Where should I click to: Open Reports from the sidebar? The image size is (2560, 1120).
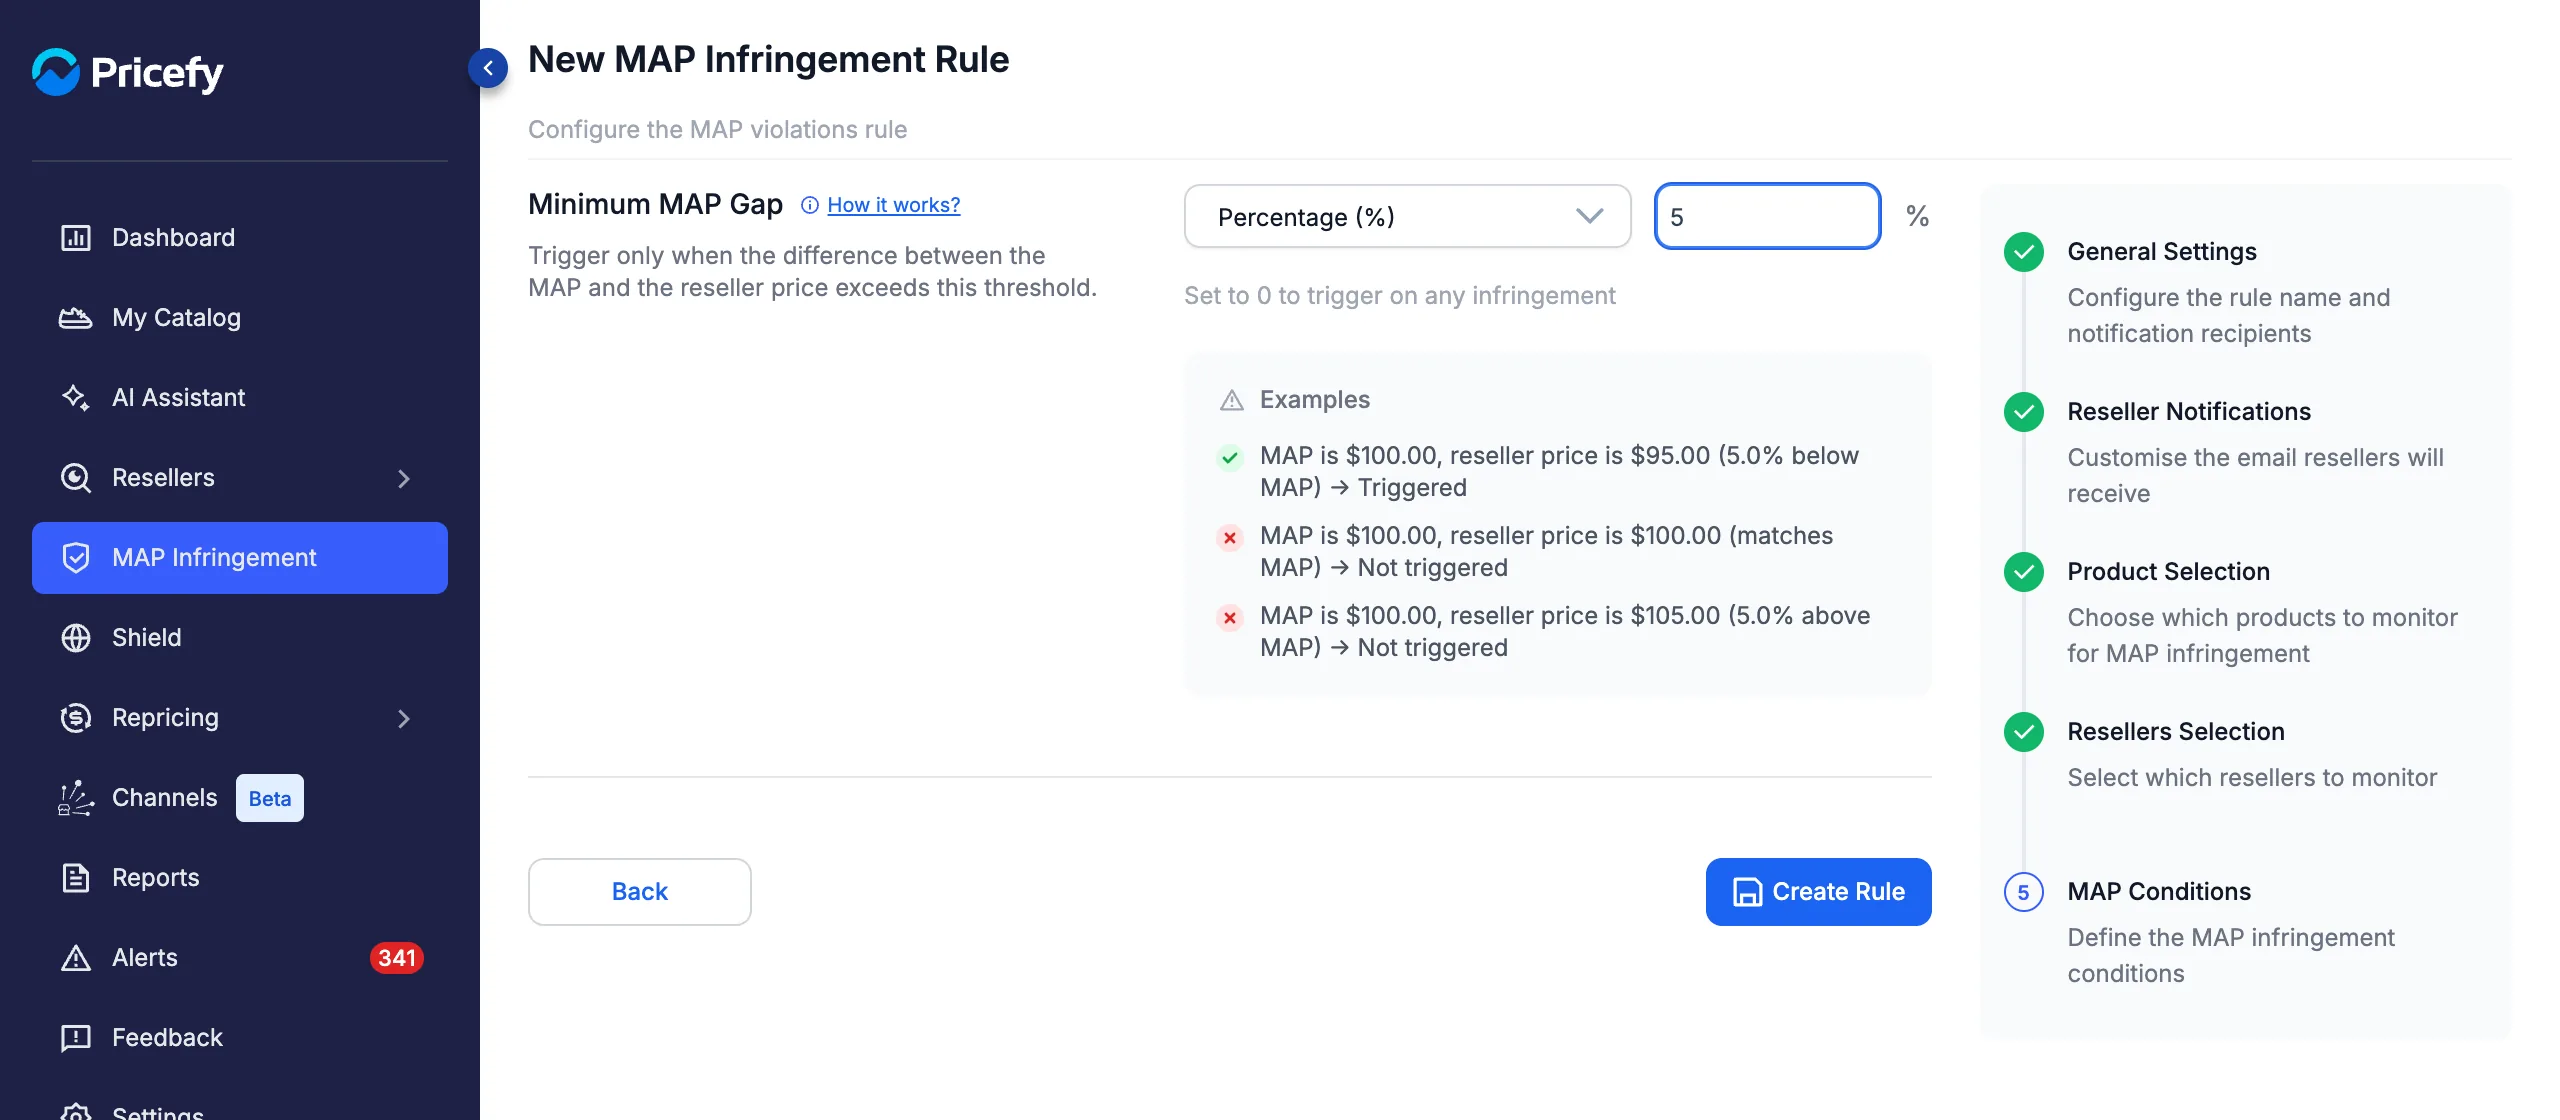click(x=240, y=878)
